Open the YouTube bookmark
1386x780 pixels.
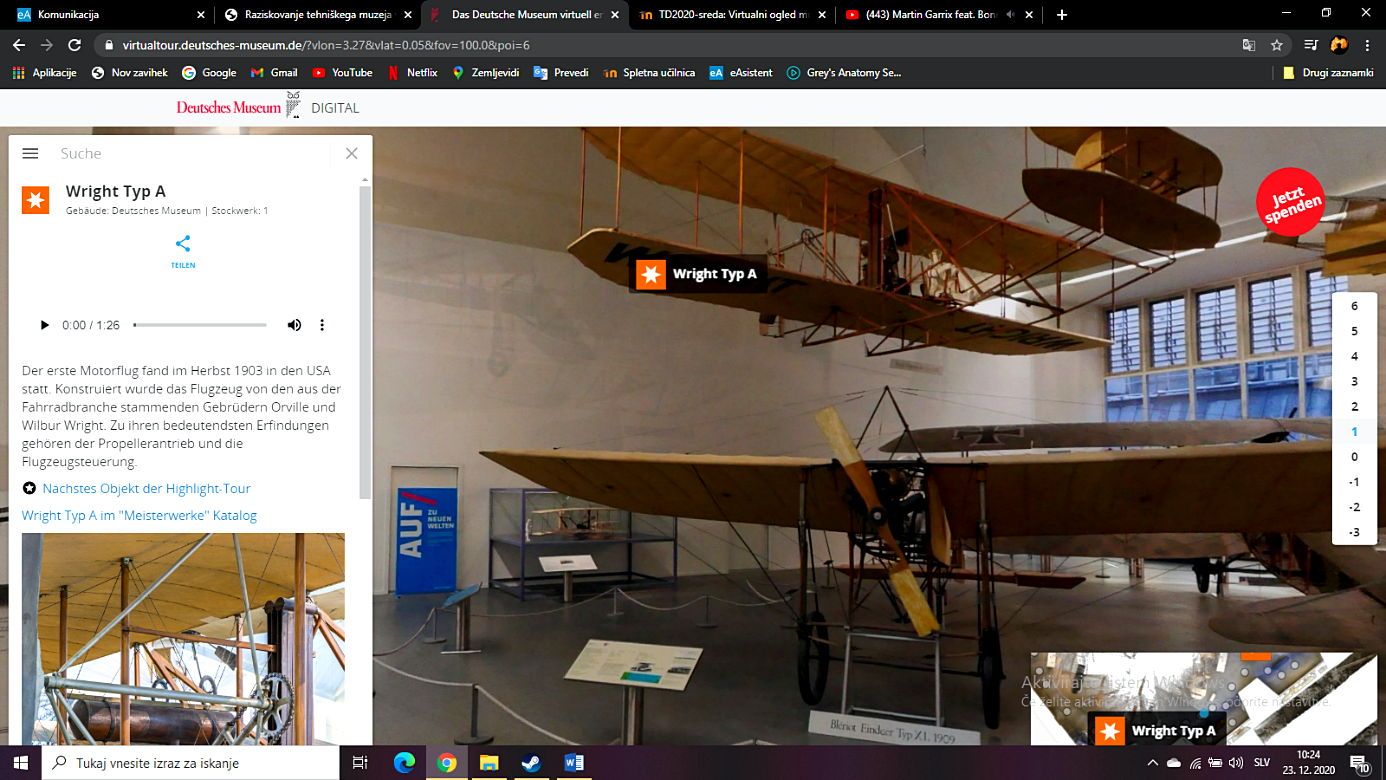click(342, 72)
